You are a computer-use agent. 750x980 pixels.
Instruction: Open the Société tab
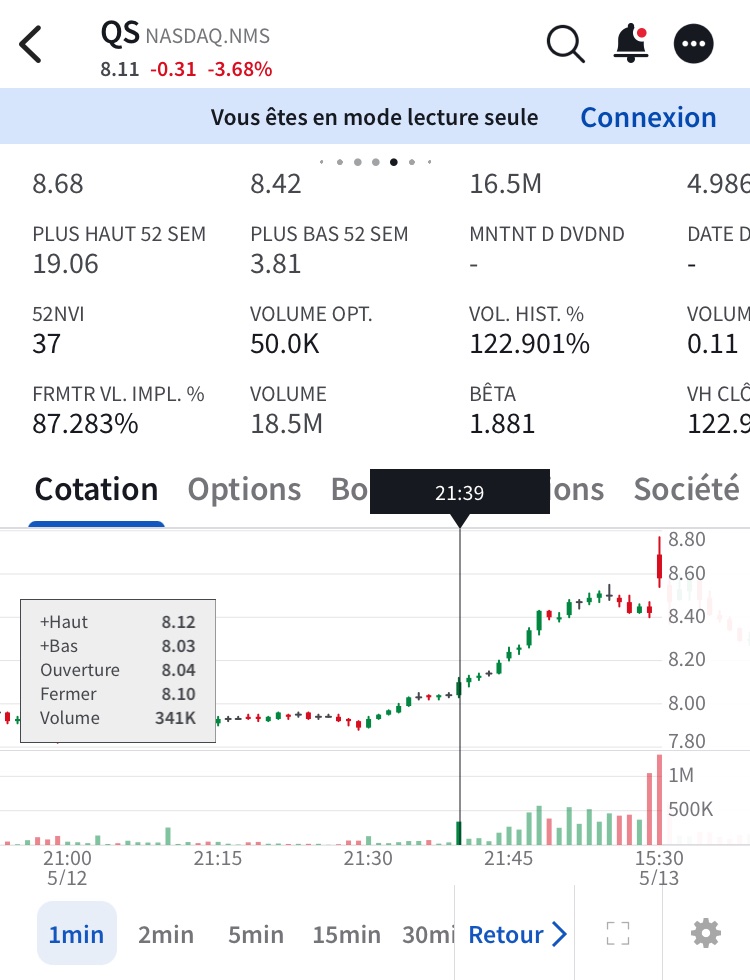point(686,489)
